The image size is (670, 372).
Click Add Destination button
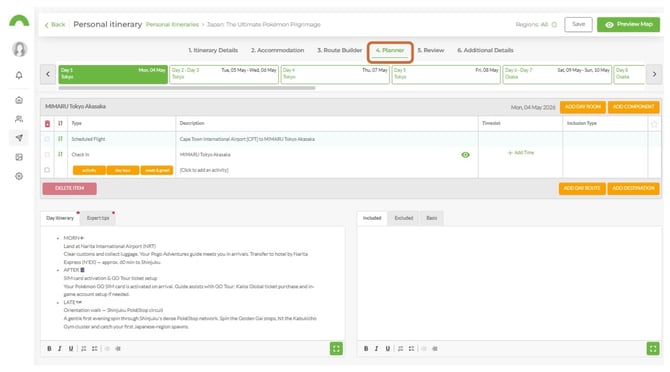pos(633,188)
